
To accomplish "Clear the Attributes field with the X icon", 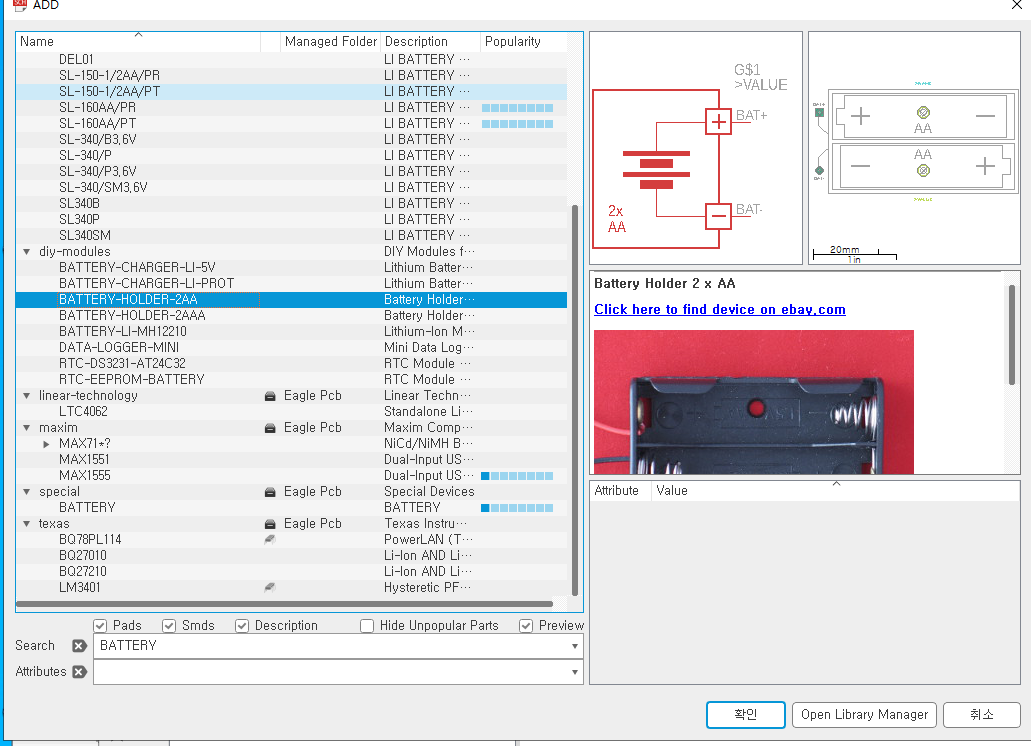I will pos(79,672).
